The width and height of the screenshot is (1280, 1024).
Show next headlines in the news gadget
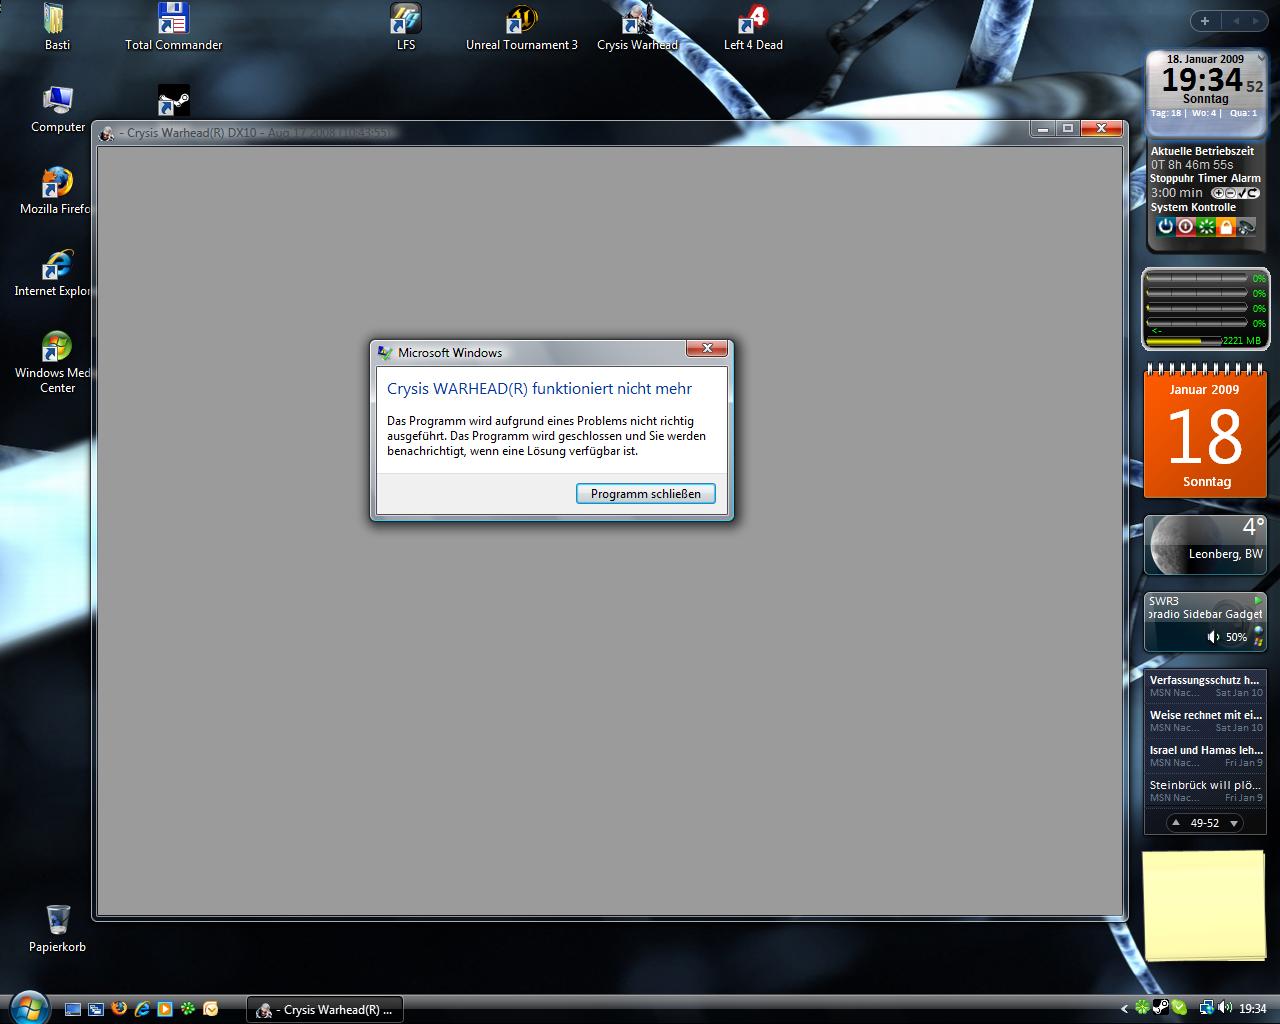tap(1234, 823)
